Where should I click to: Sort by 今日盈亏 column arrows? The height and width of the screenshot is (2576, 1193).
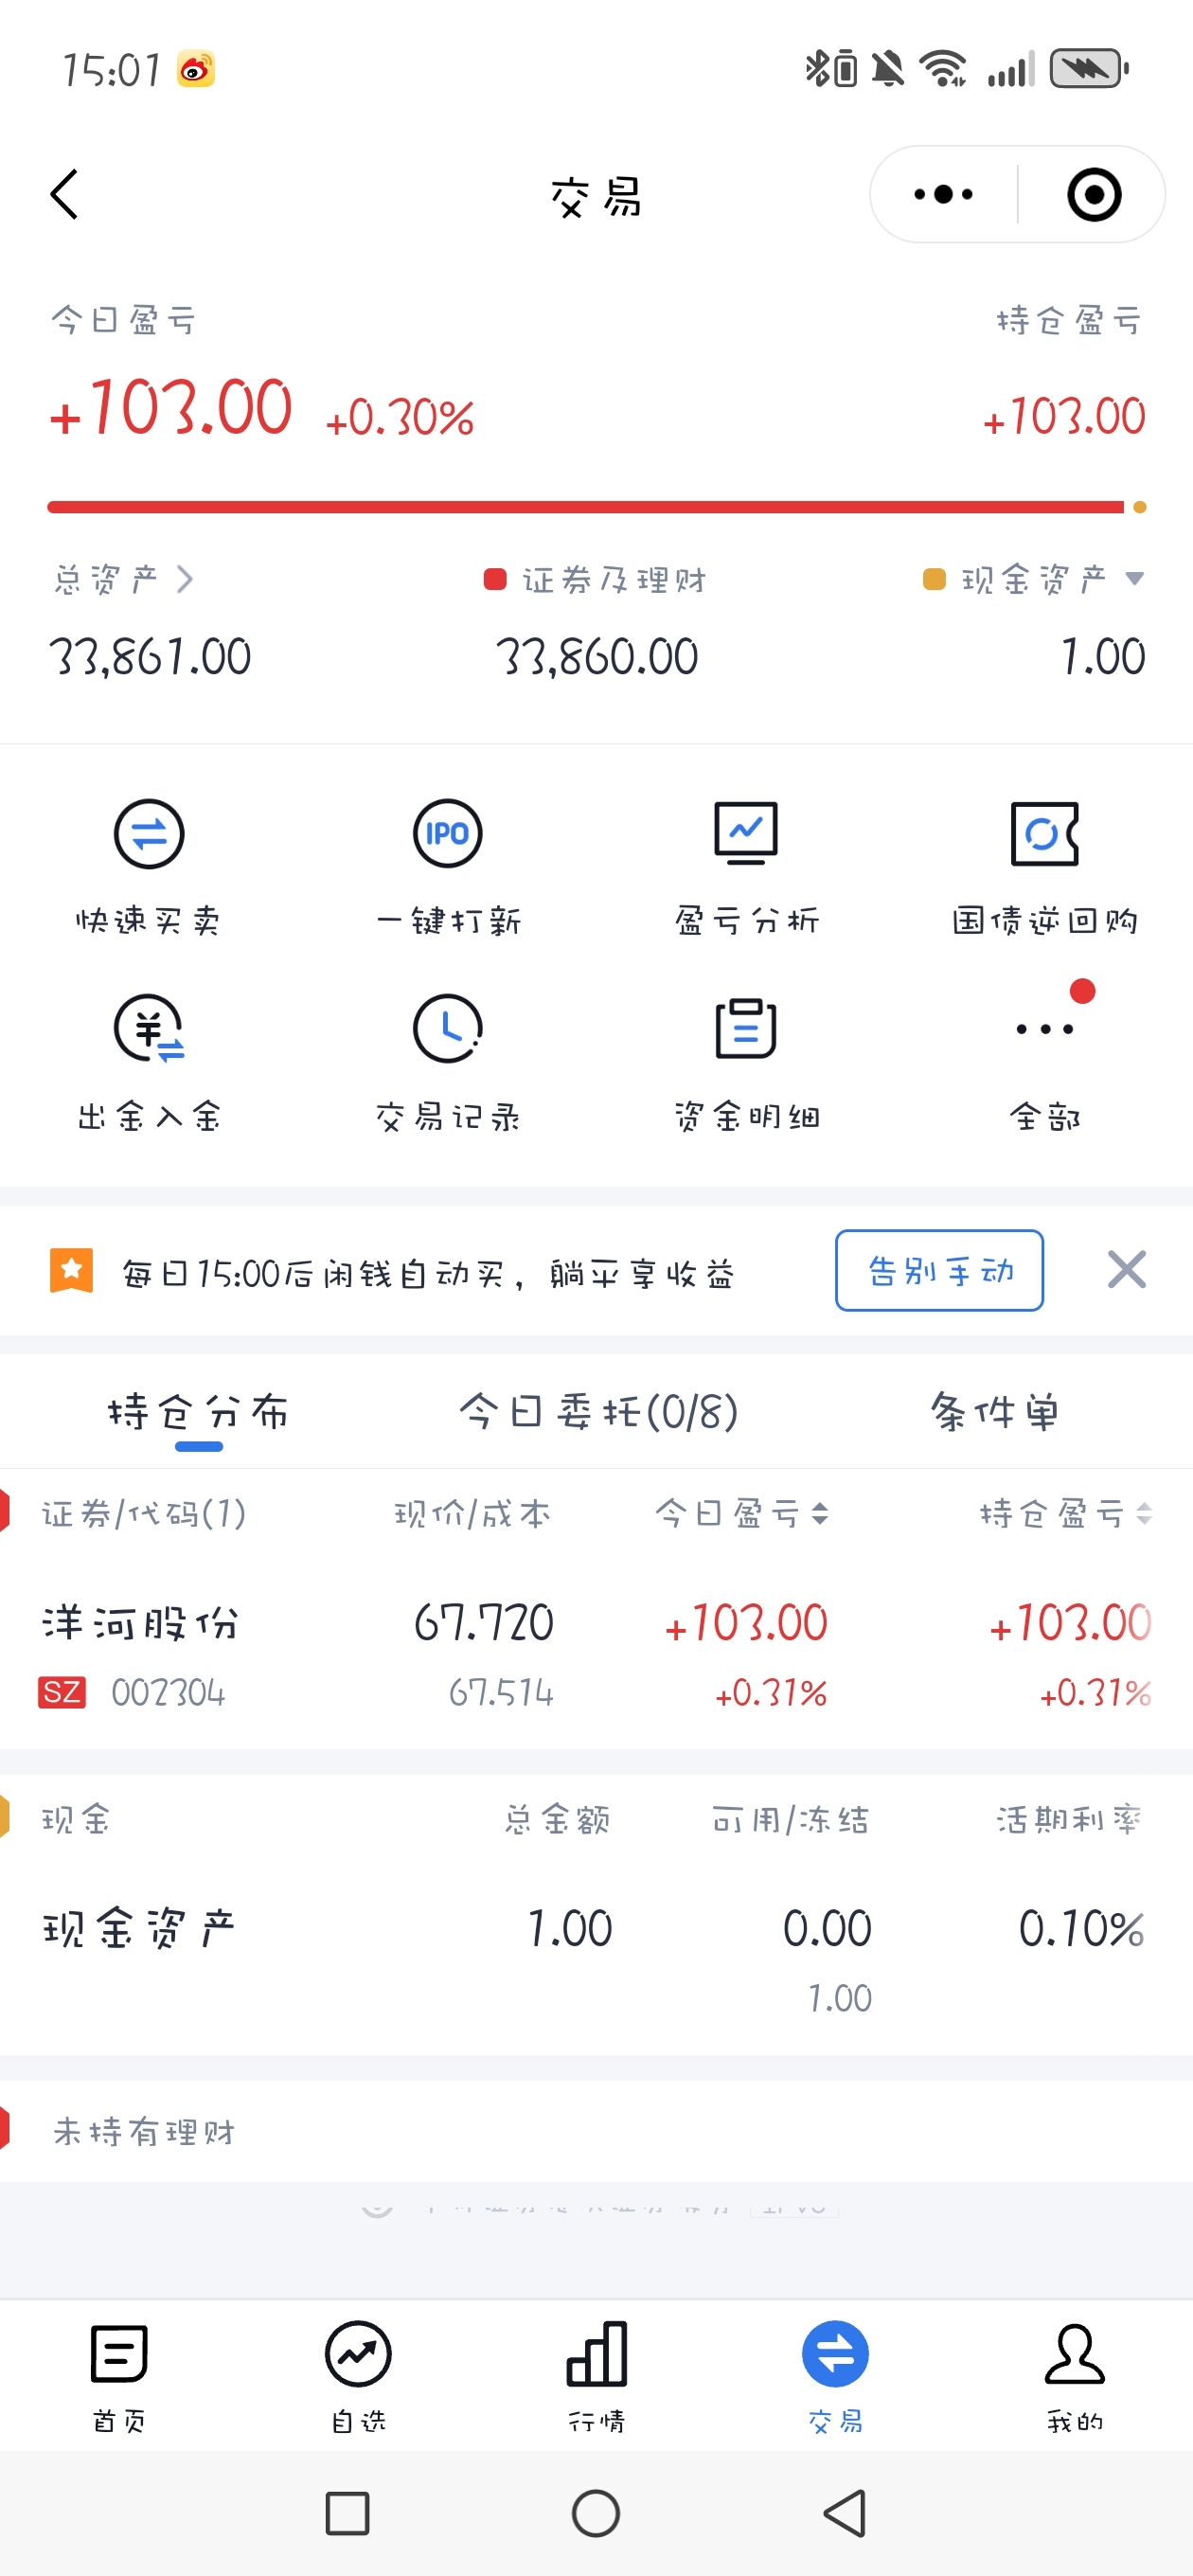click(820, 1513)
